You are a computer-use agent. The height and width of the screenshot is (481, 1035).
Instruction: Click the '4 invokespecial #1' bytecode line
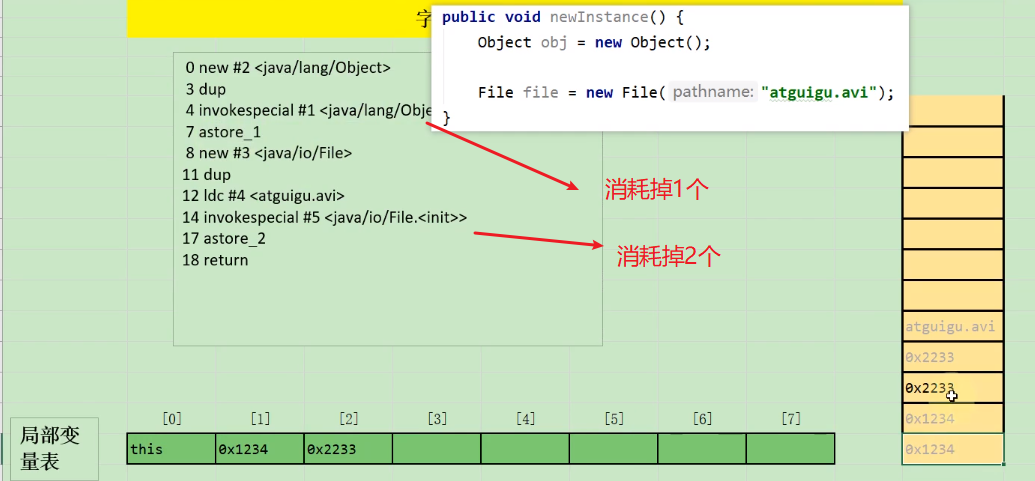pyautogui.click(x=308, y=110)
